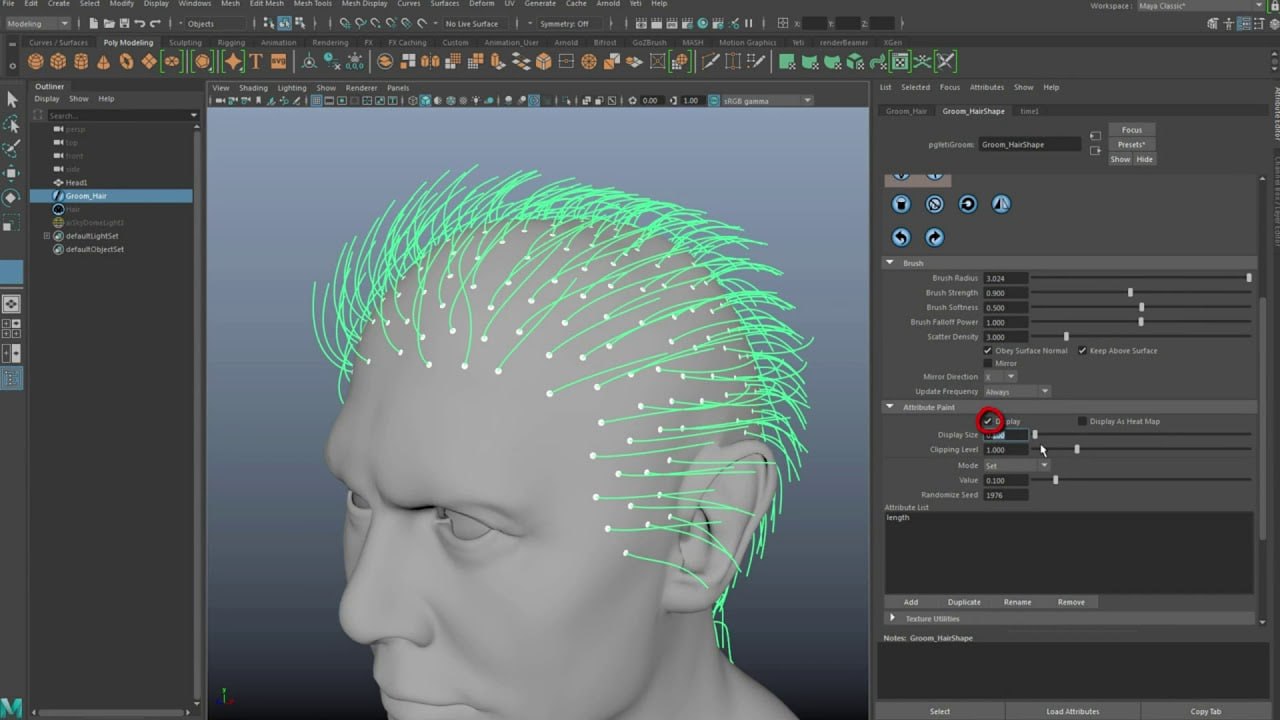
Task: Select Groom_Hair in the Outliner
Action: click(111, 196)
